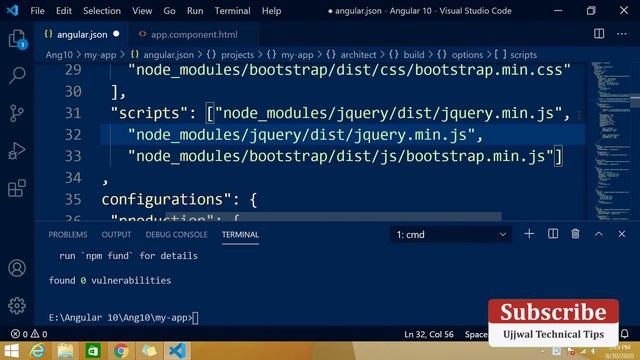
Task: Open the Explorer view in activity bar
Action: tap(17, 39)
